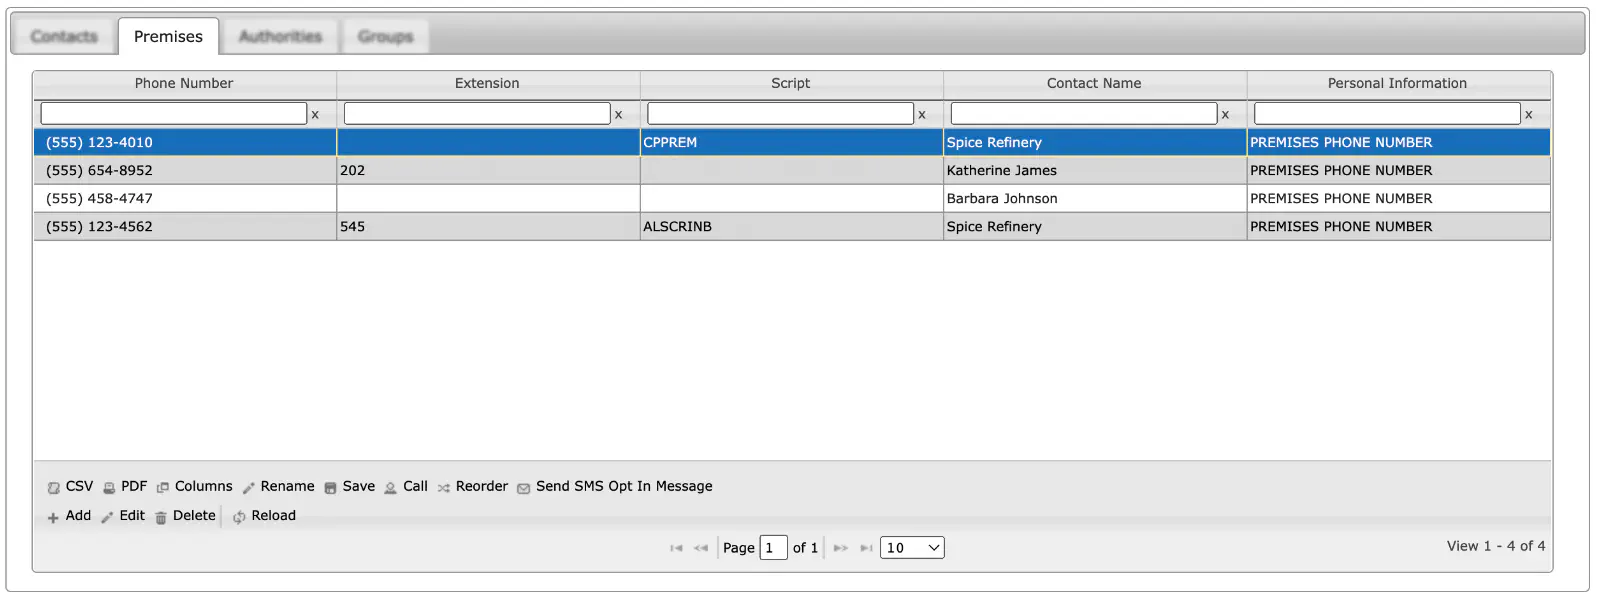Select row with phone (555) 654-8952
This screenshot has width=1598, height=600.
[x=792, y=171]
